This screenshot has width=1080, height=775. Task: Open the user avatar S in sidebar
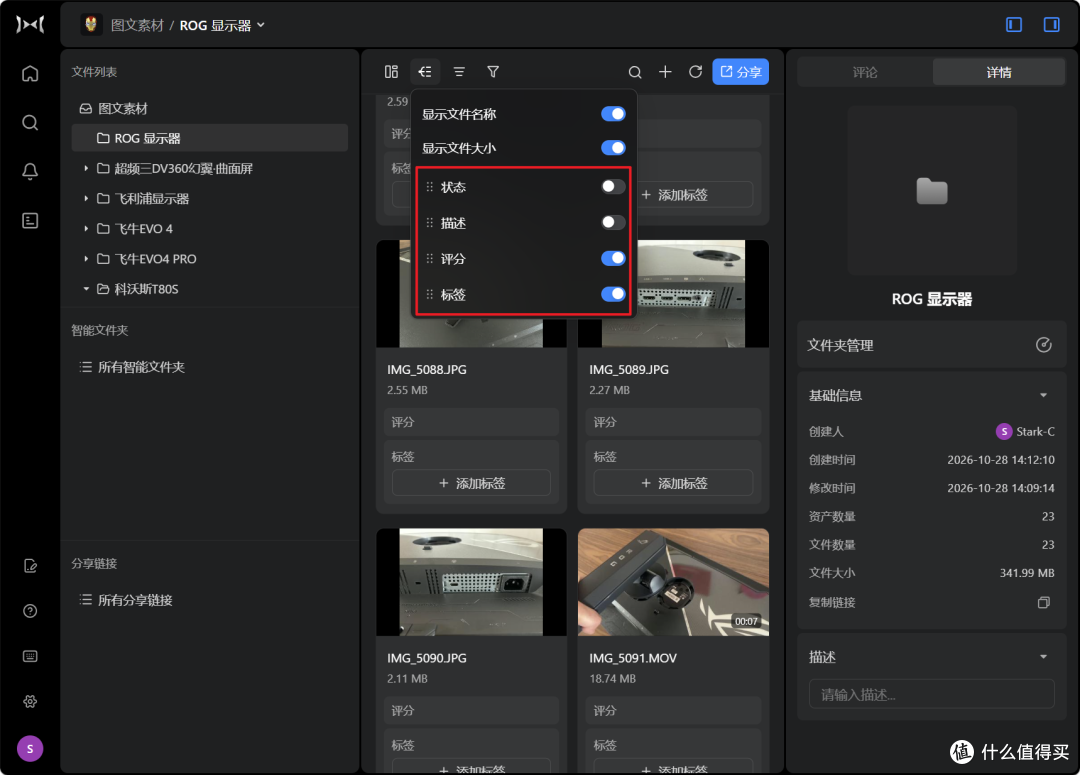point(30,749)
